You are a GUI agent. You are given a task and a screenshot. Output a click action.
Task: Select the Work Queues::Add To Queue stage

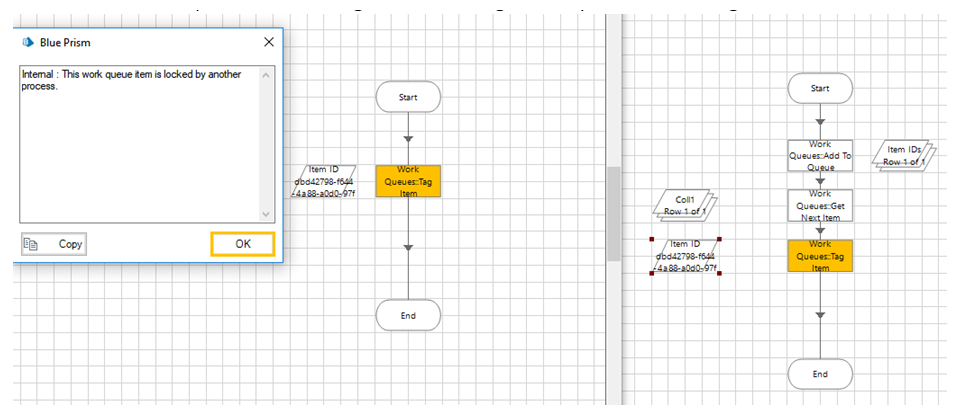(820, 156)
